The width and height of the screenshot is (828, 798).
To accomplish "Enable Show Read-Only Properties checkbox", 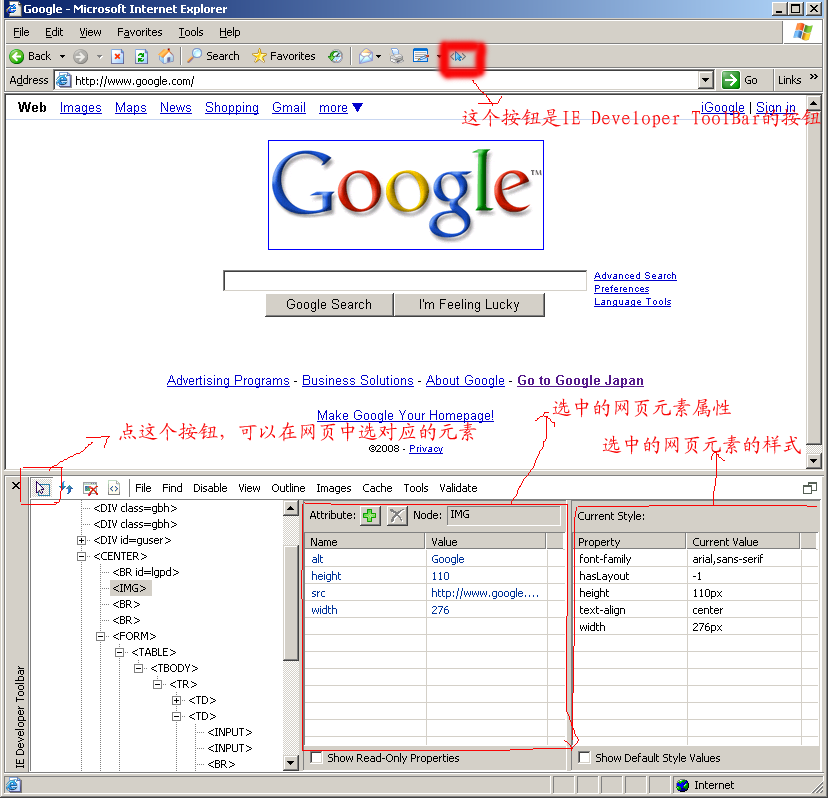I will 317,758.
